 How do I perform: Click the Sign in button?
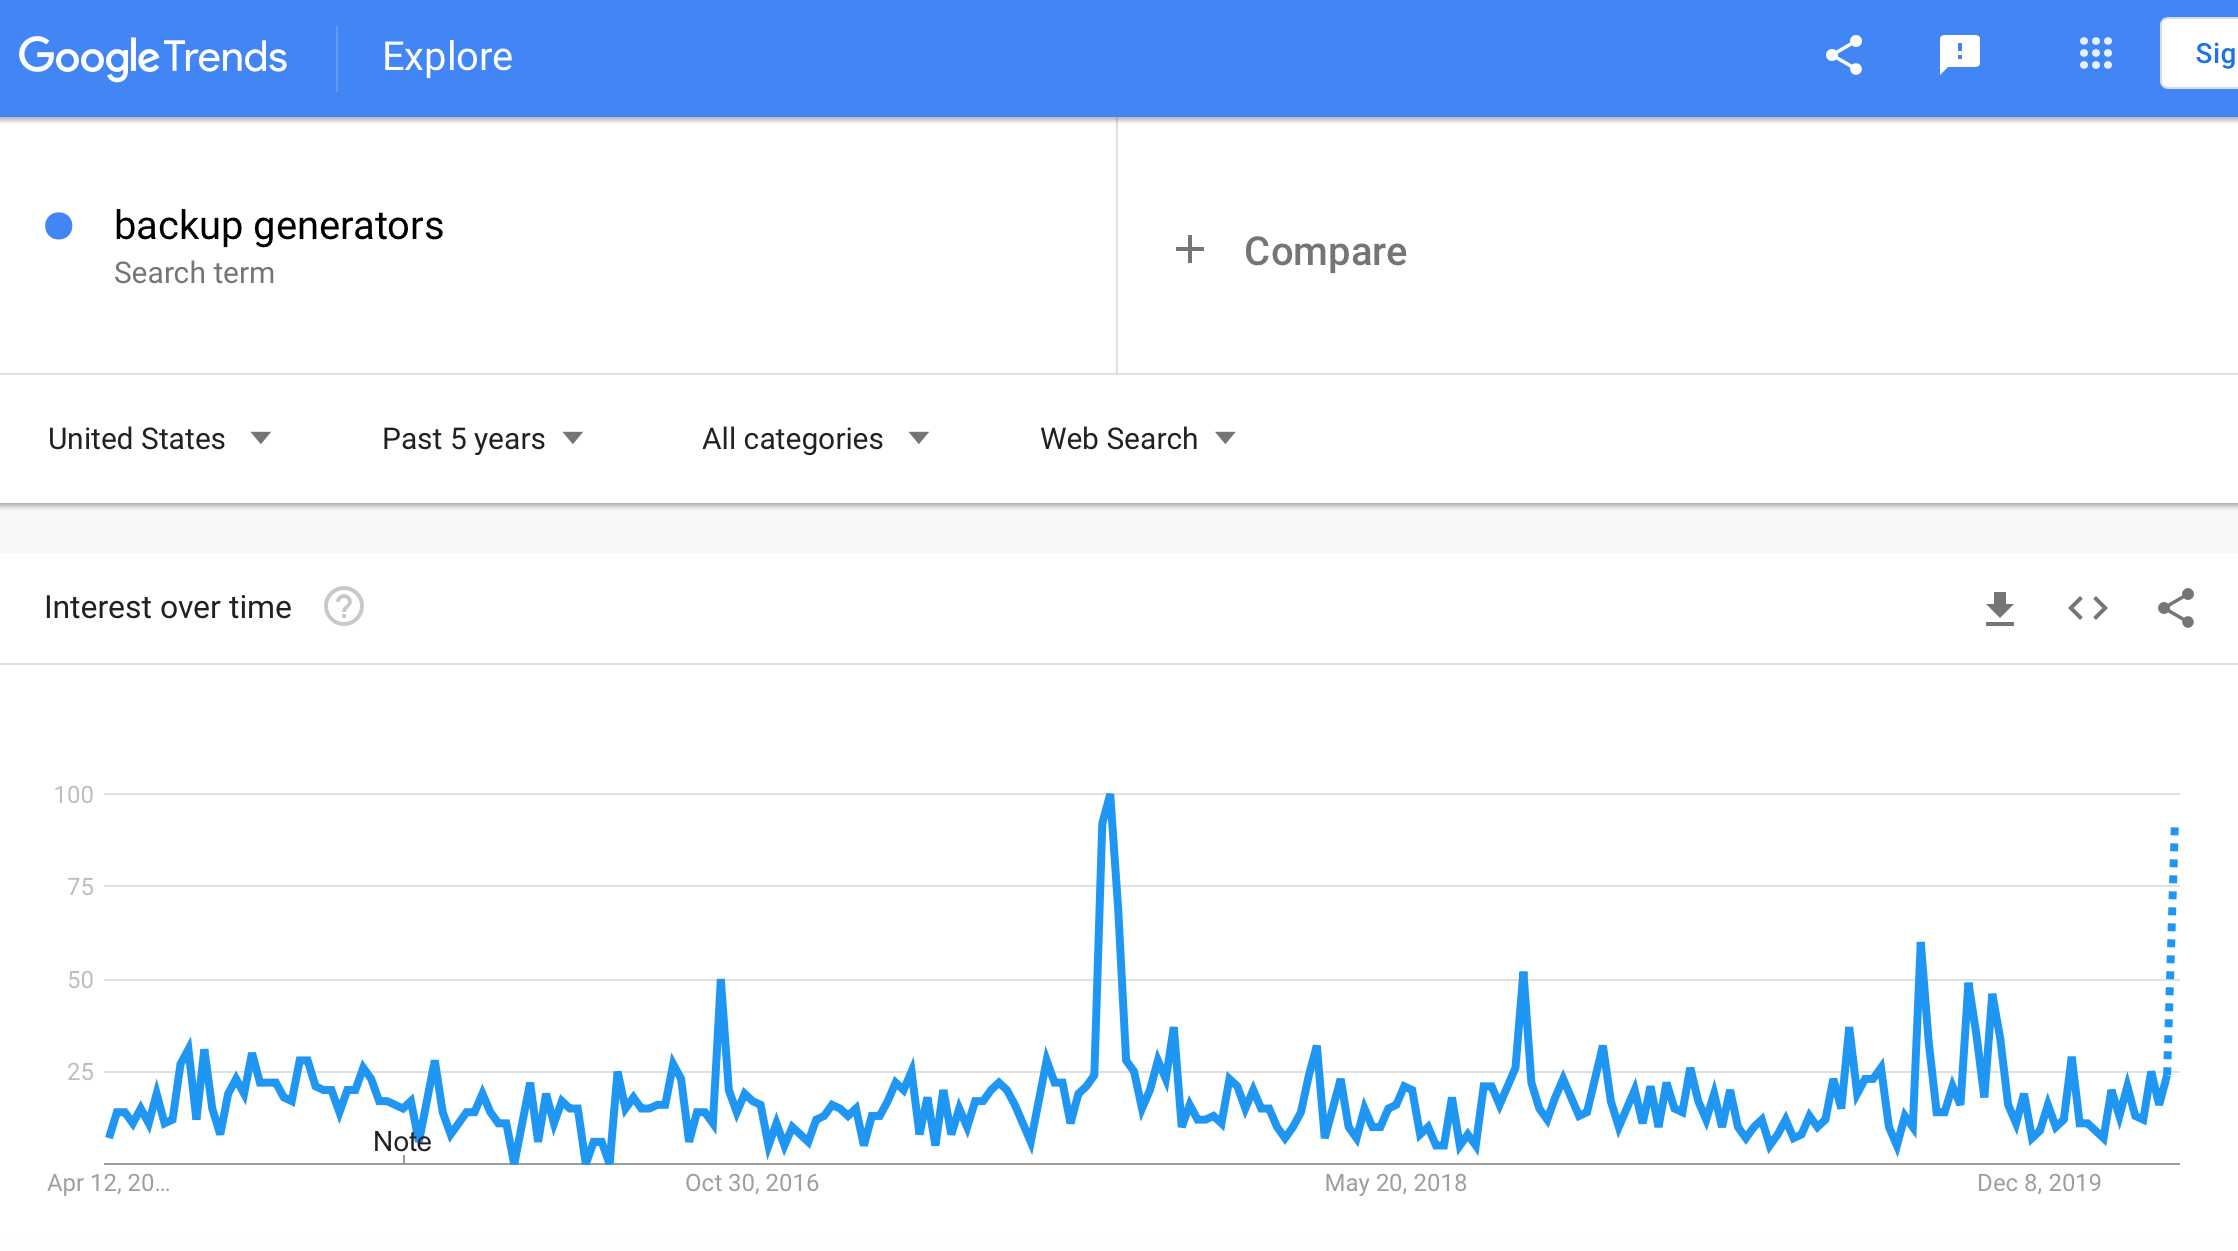tap(2205, 54)
